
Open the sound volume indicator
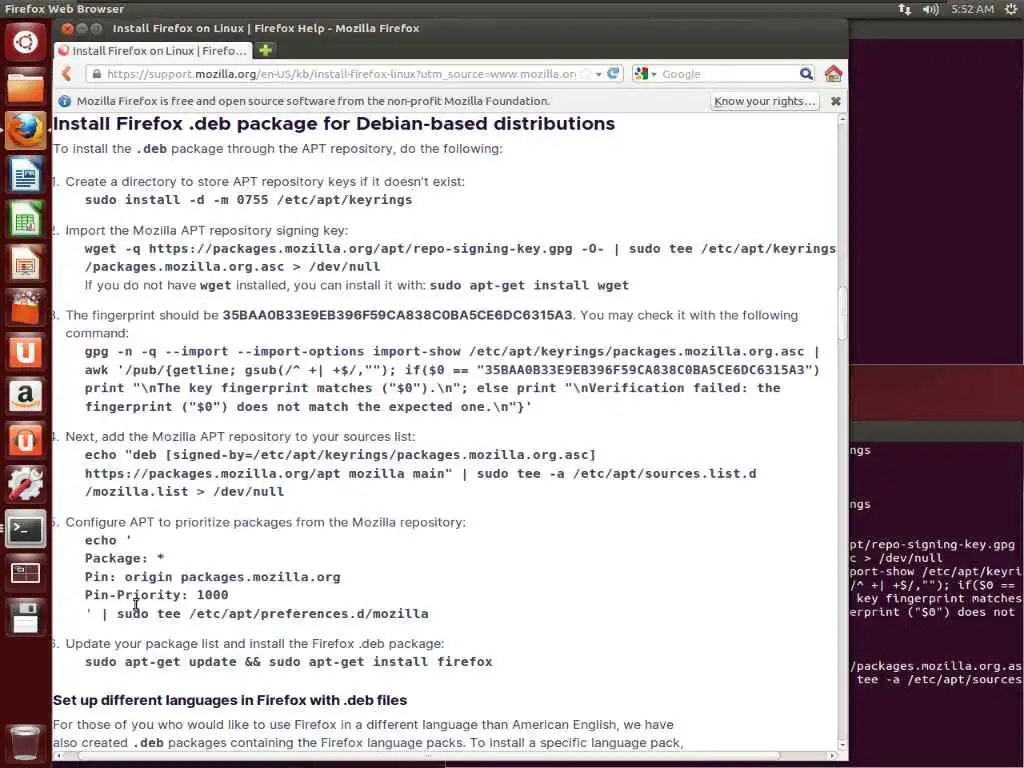(x=931, y=9)
